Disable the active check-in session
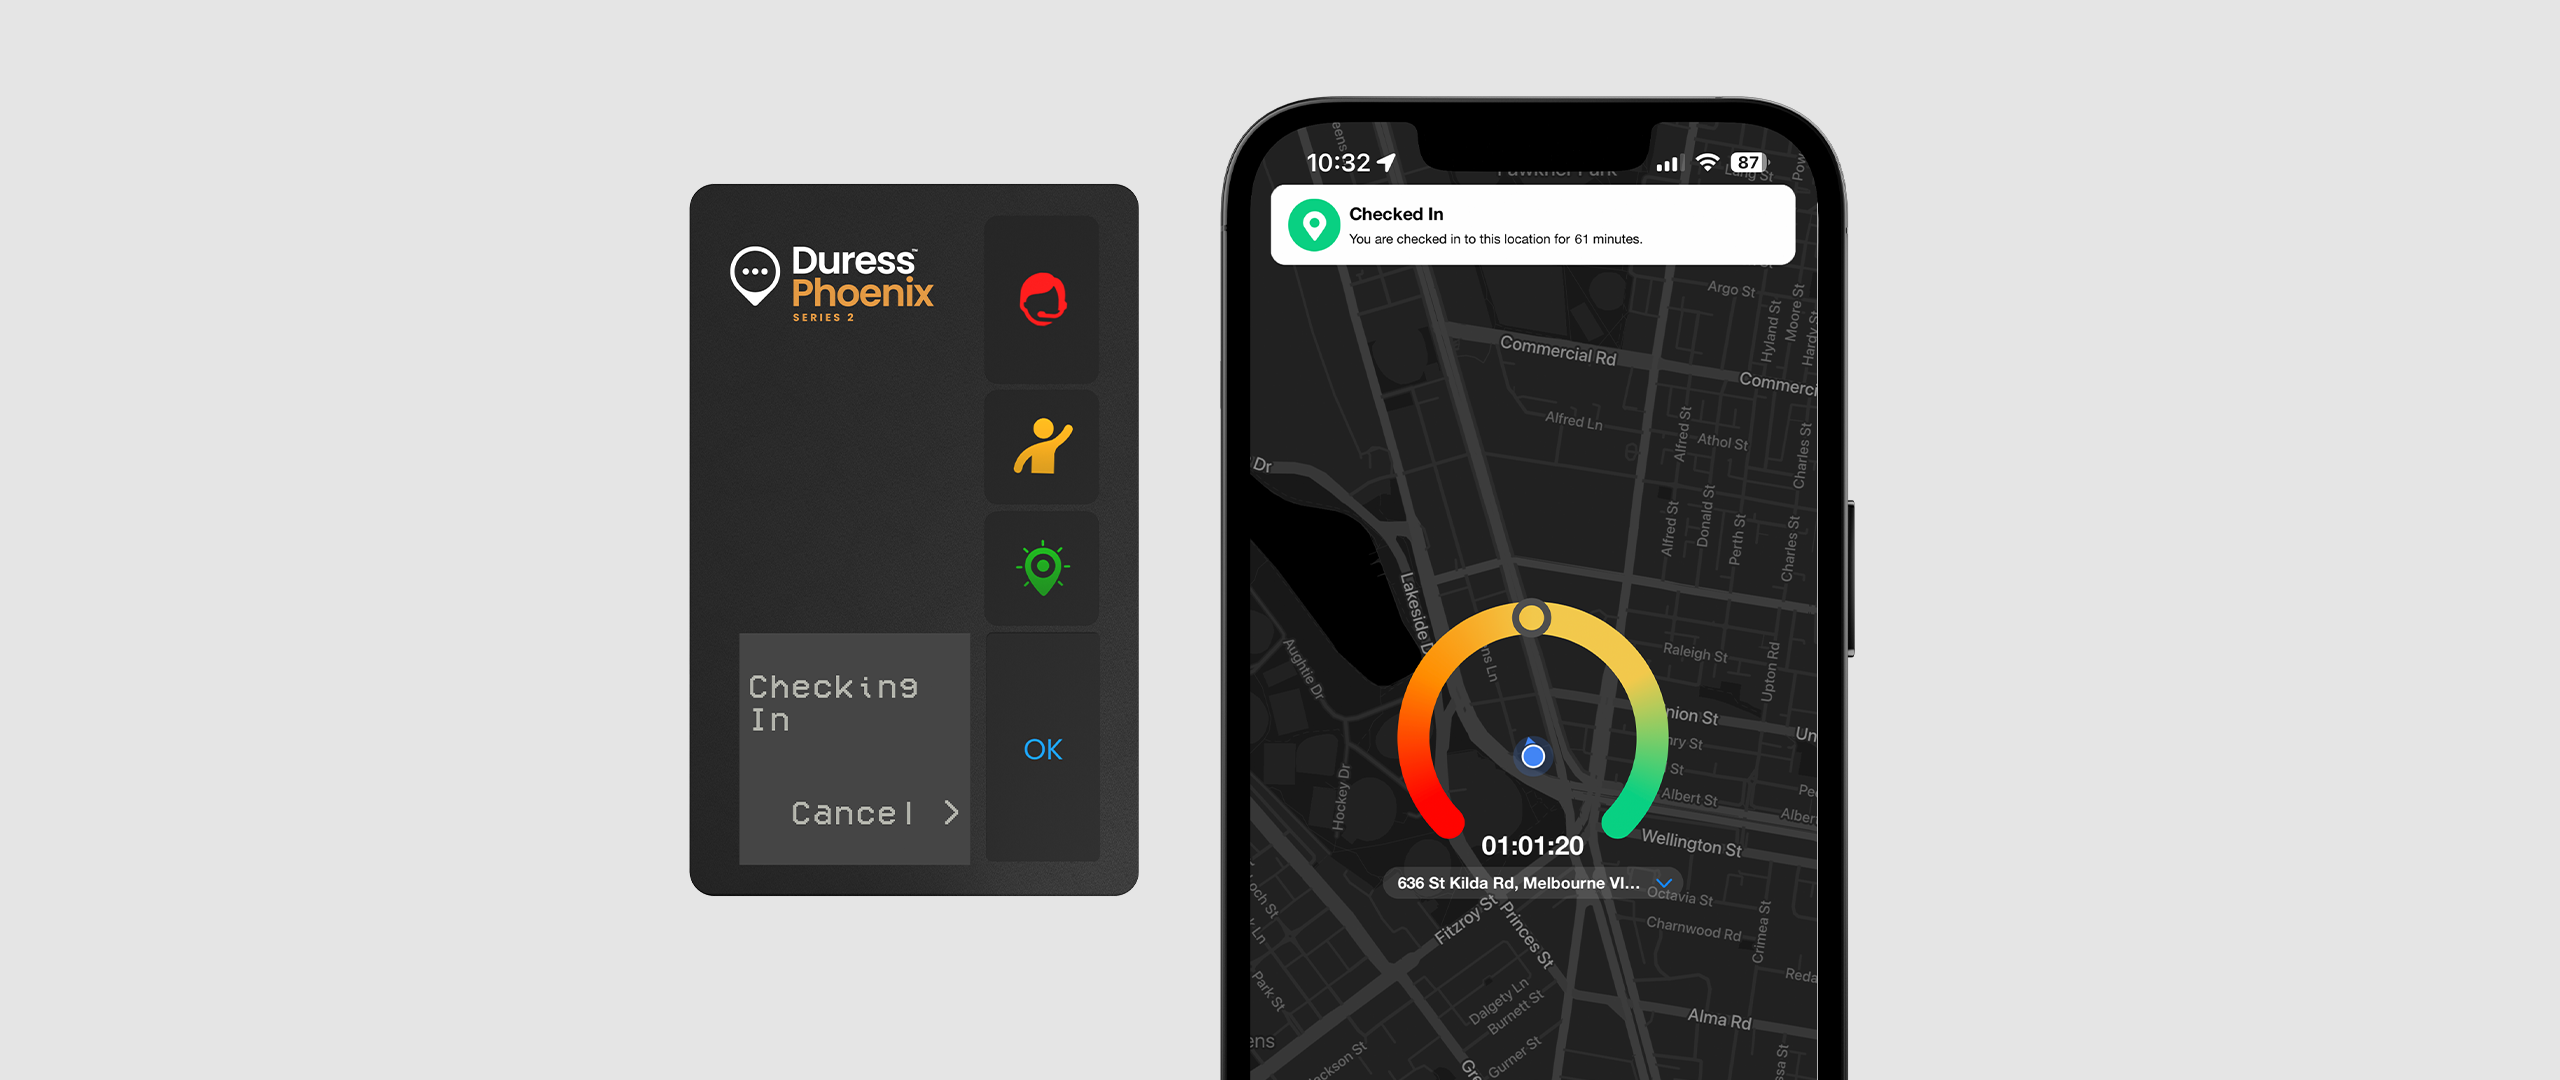Screen dimensions: 2560x1080 click(x=857, y=812)
